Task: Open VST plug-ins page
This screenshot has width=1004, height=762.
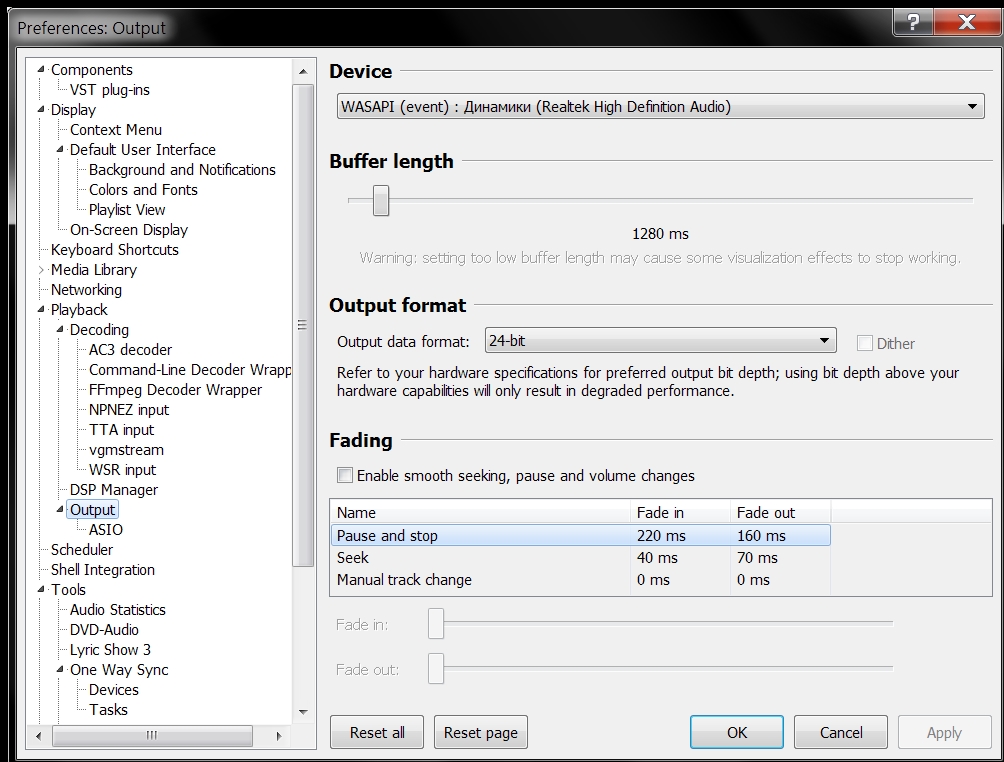Action: 109,90
